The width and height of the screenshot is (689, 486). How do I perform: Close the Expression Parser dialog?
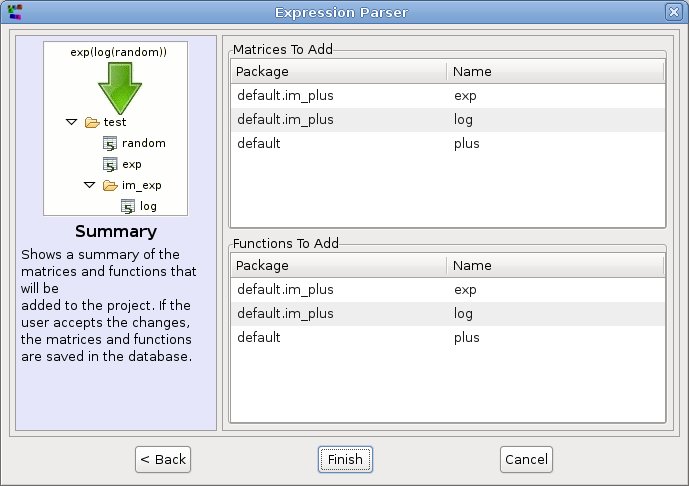(x=673, y=12)
